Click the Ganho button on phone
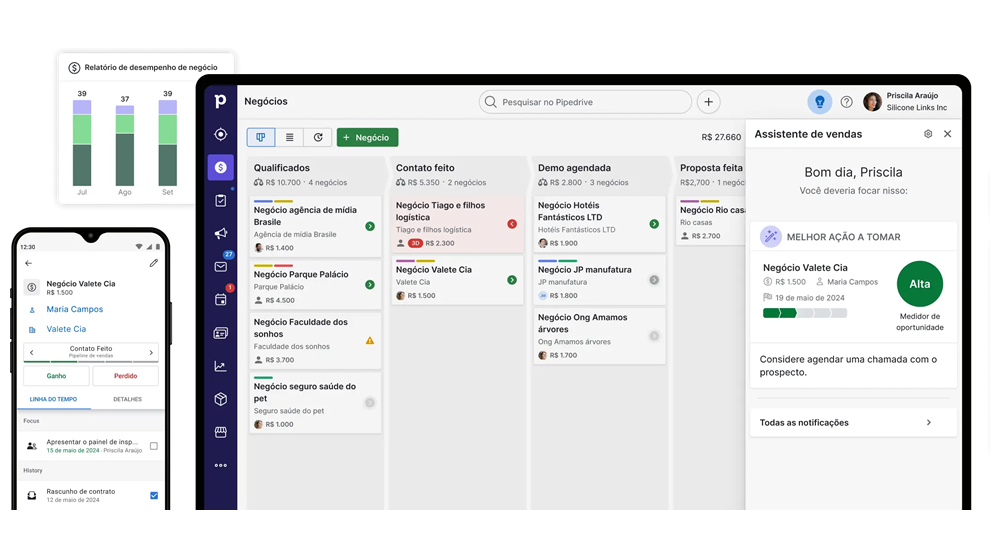The width and height of the screenshot is (1000, 558). pyautogui.click(x=56, y=376)
